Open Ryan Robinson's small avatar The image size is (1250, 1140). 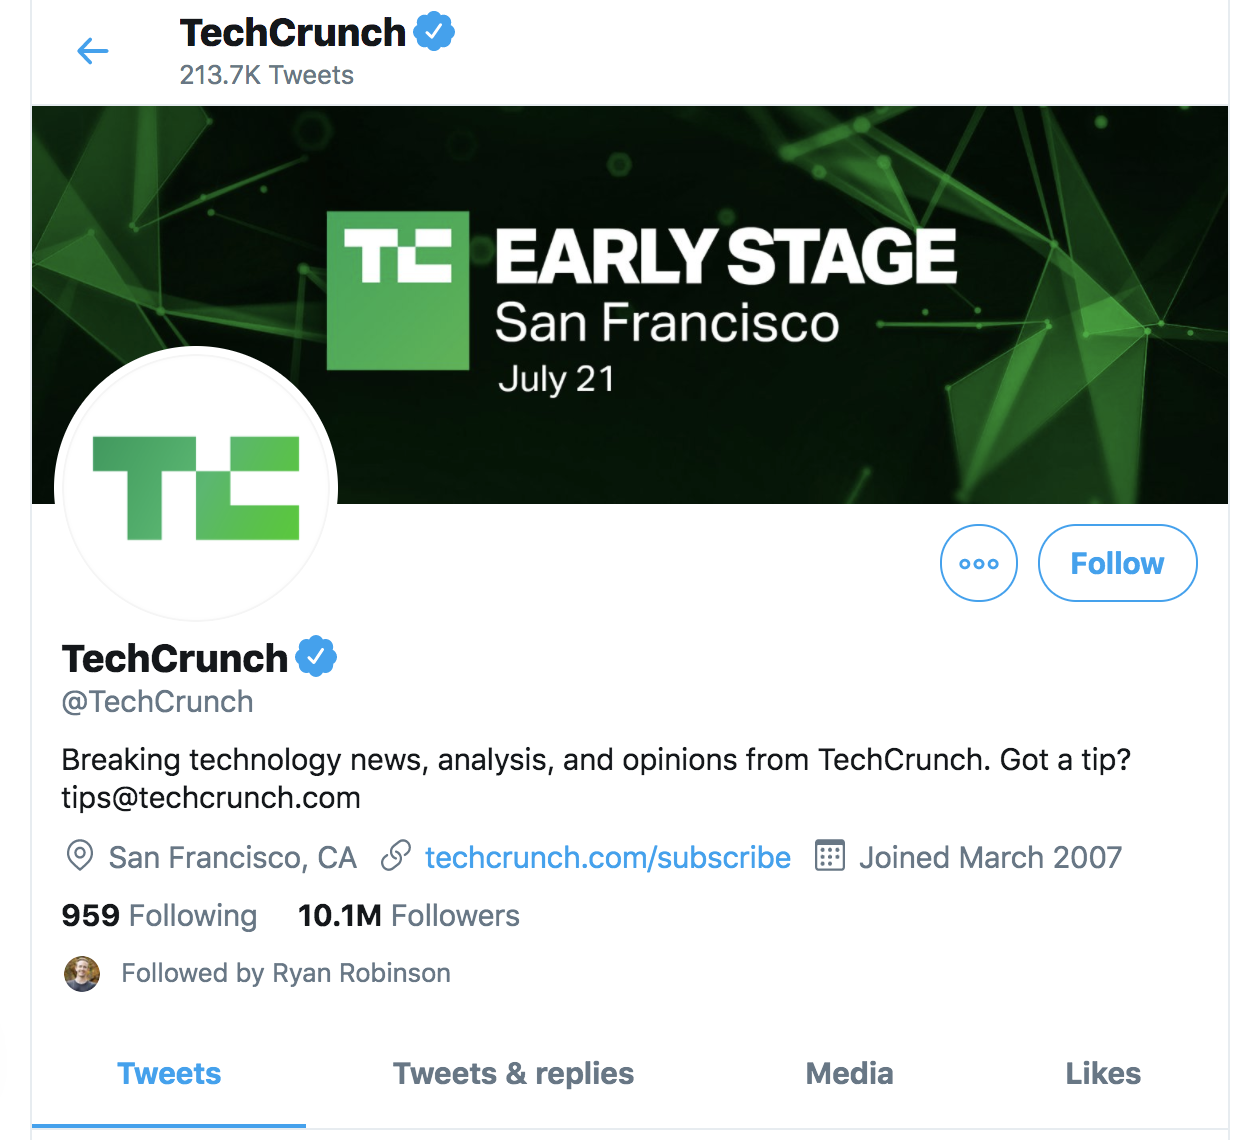tap(82, 972)
